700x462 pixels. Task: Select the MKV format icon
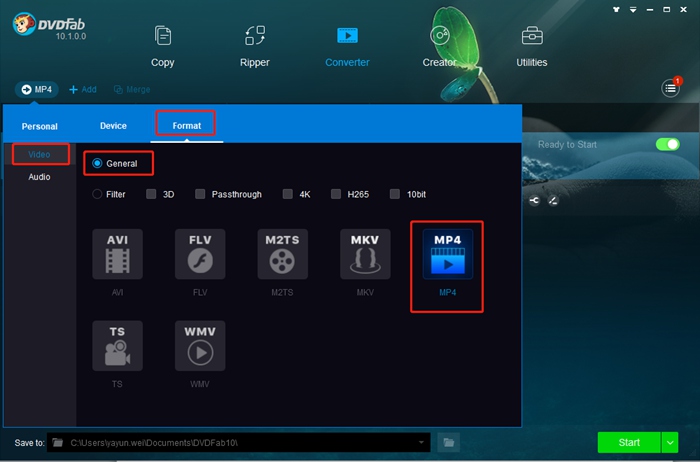[365, 254]
